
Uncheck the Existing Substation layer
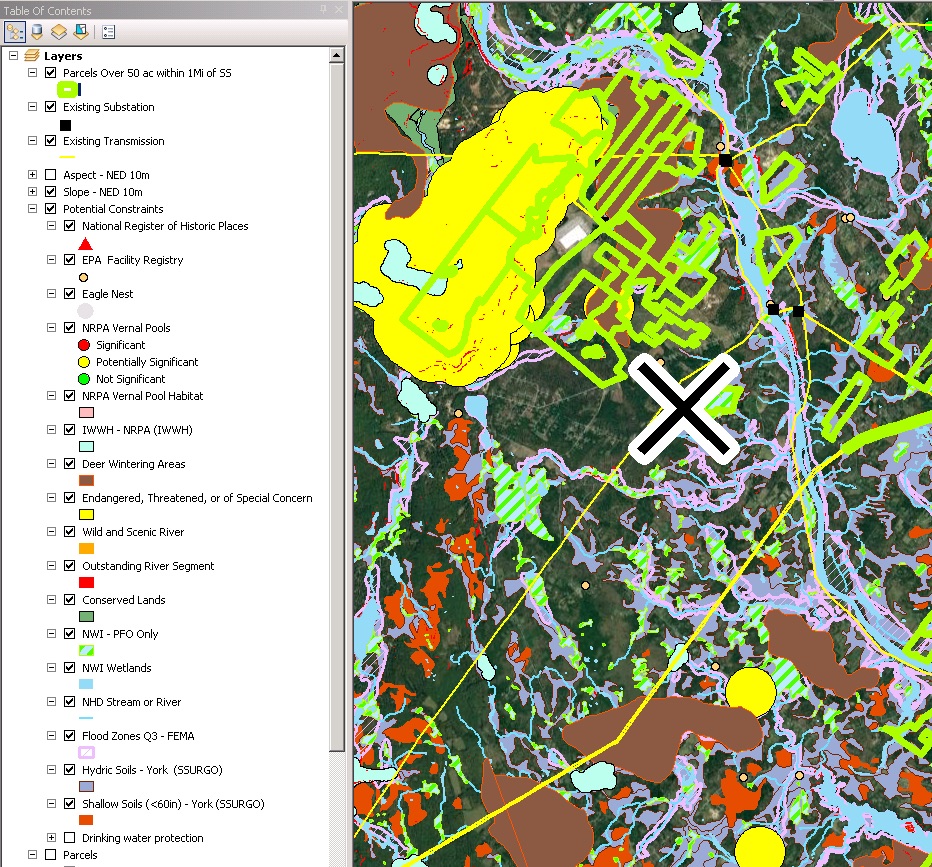pyautogui.click(x=51, y=106)
